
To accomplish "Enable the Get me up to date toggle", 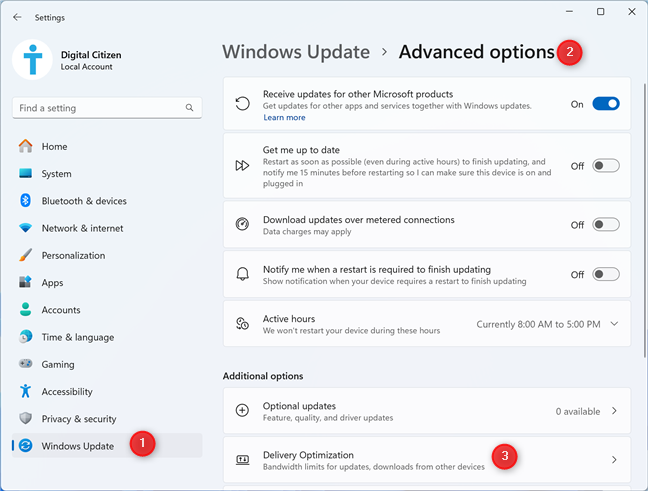I will (606, 166).
